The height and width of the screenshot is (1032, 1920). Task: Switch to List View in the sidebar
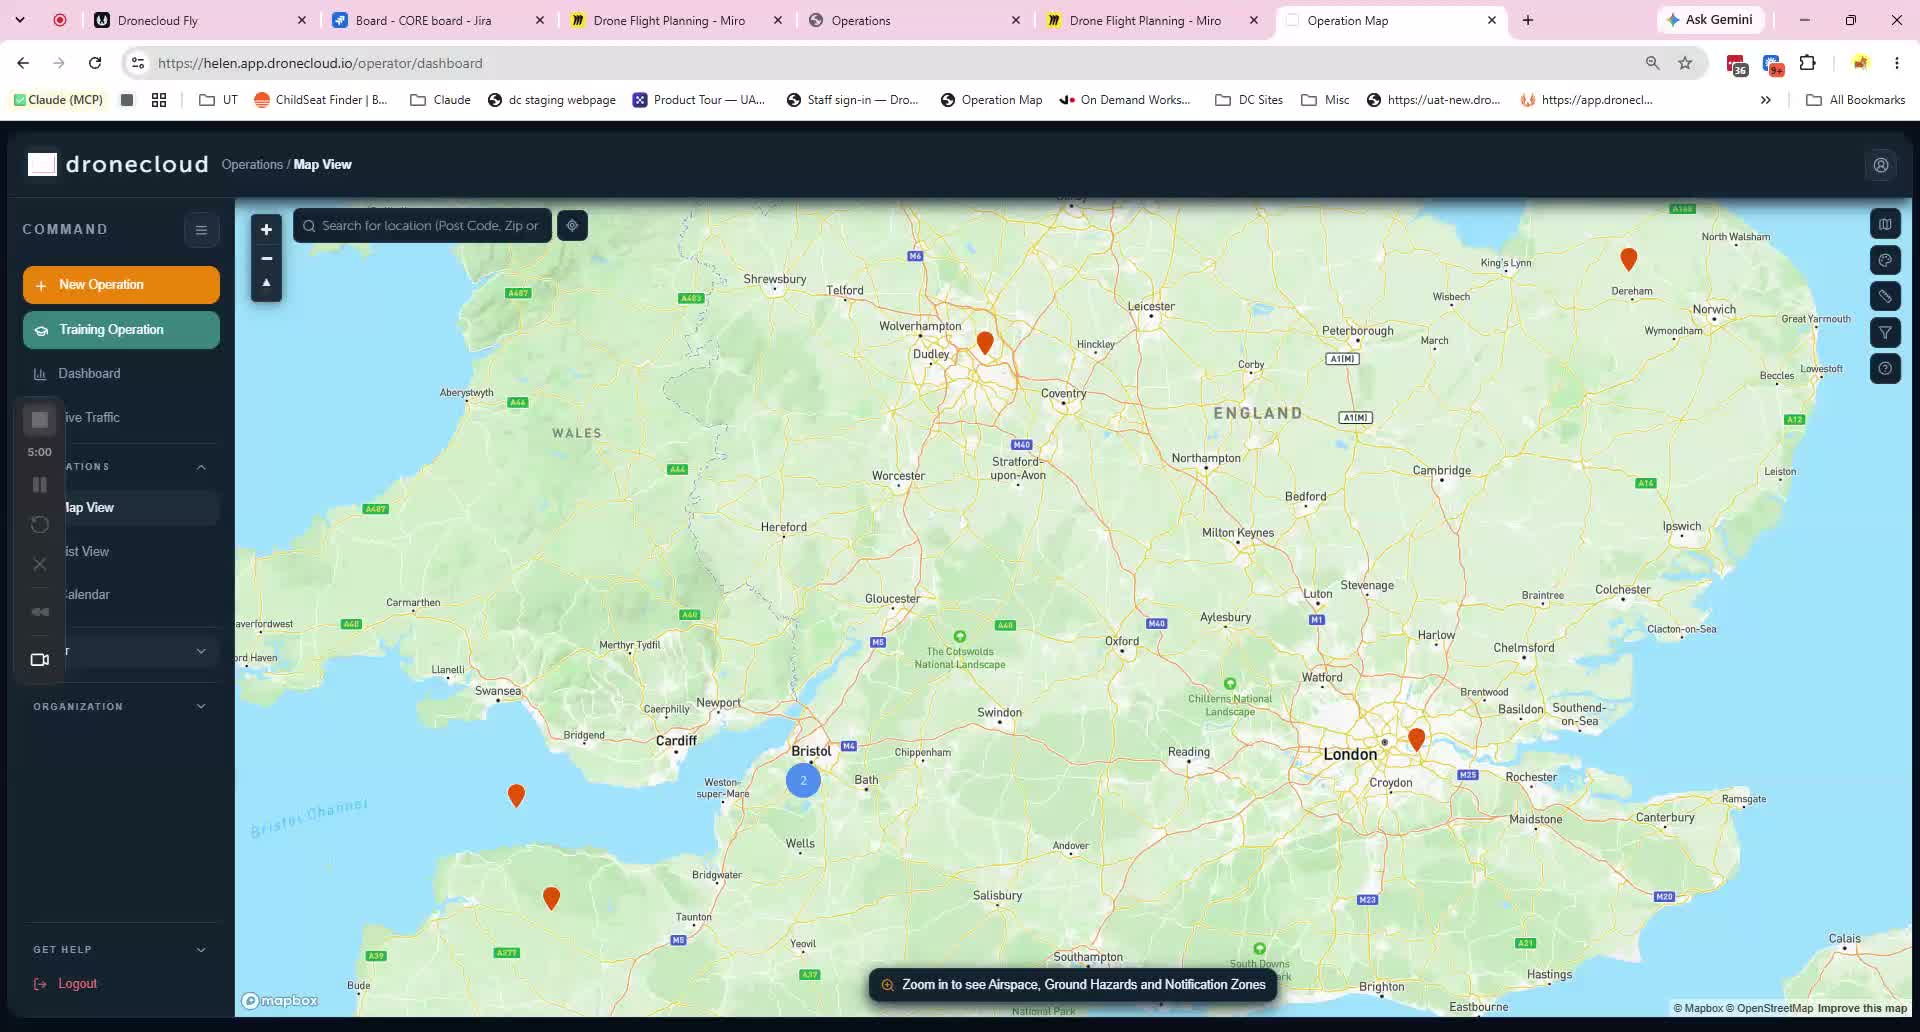pos(87,551)
